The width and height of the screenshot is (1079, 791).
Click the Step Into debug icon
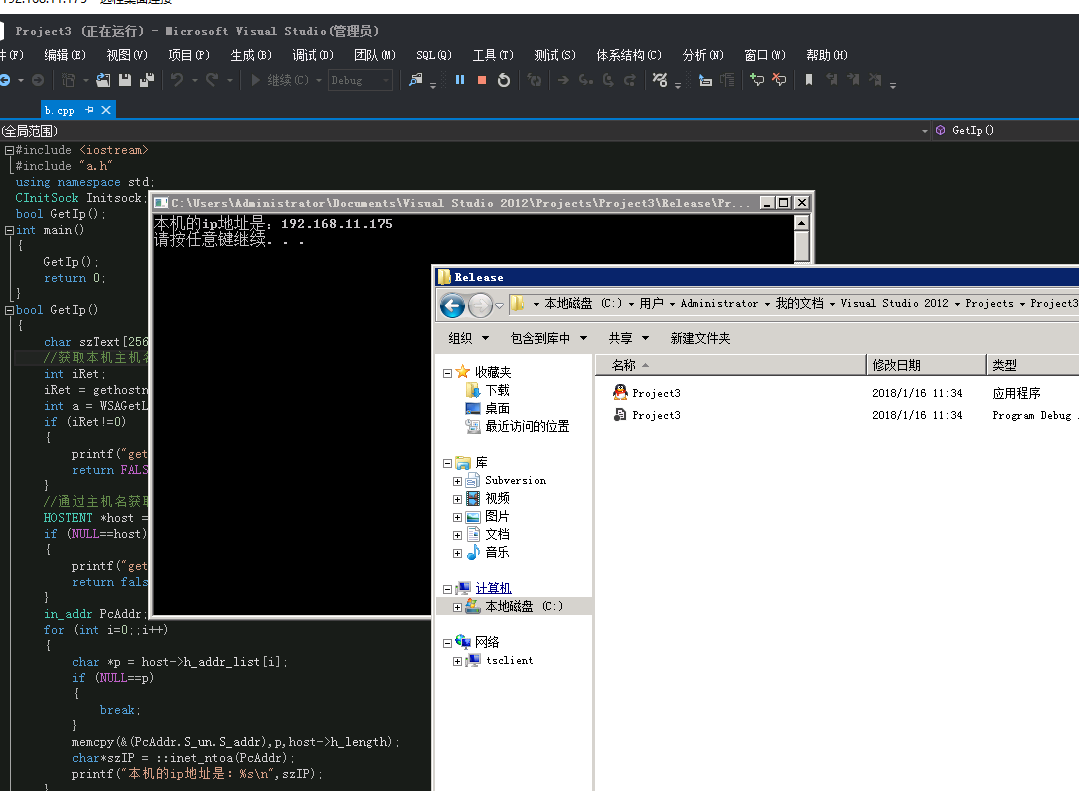tap(585, 80)
